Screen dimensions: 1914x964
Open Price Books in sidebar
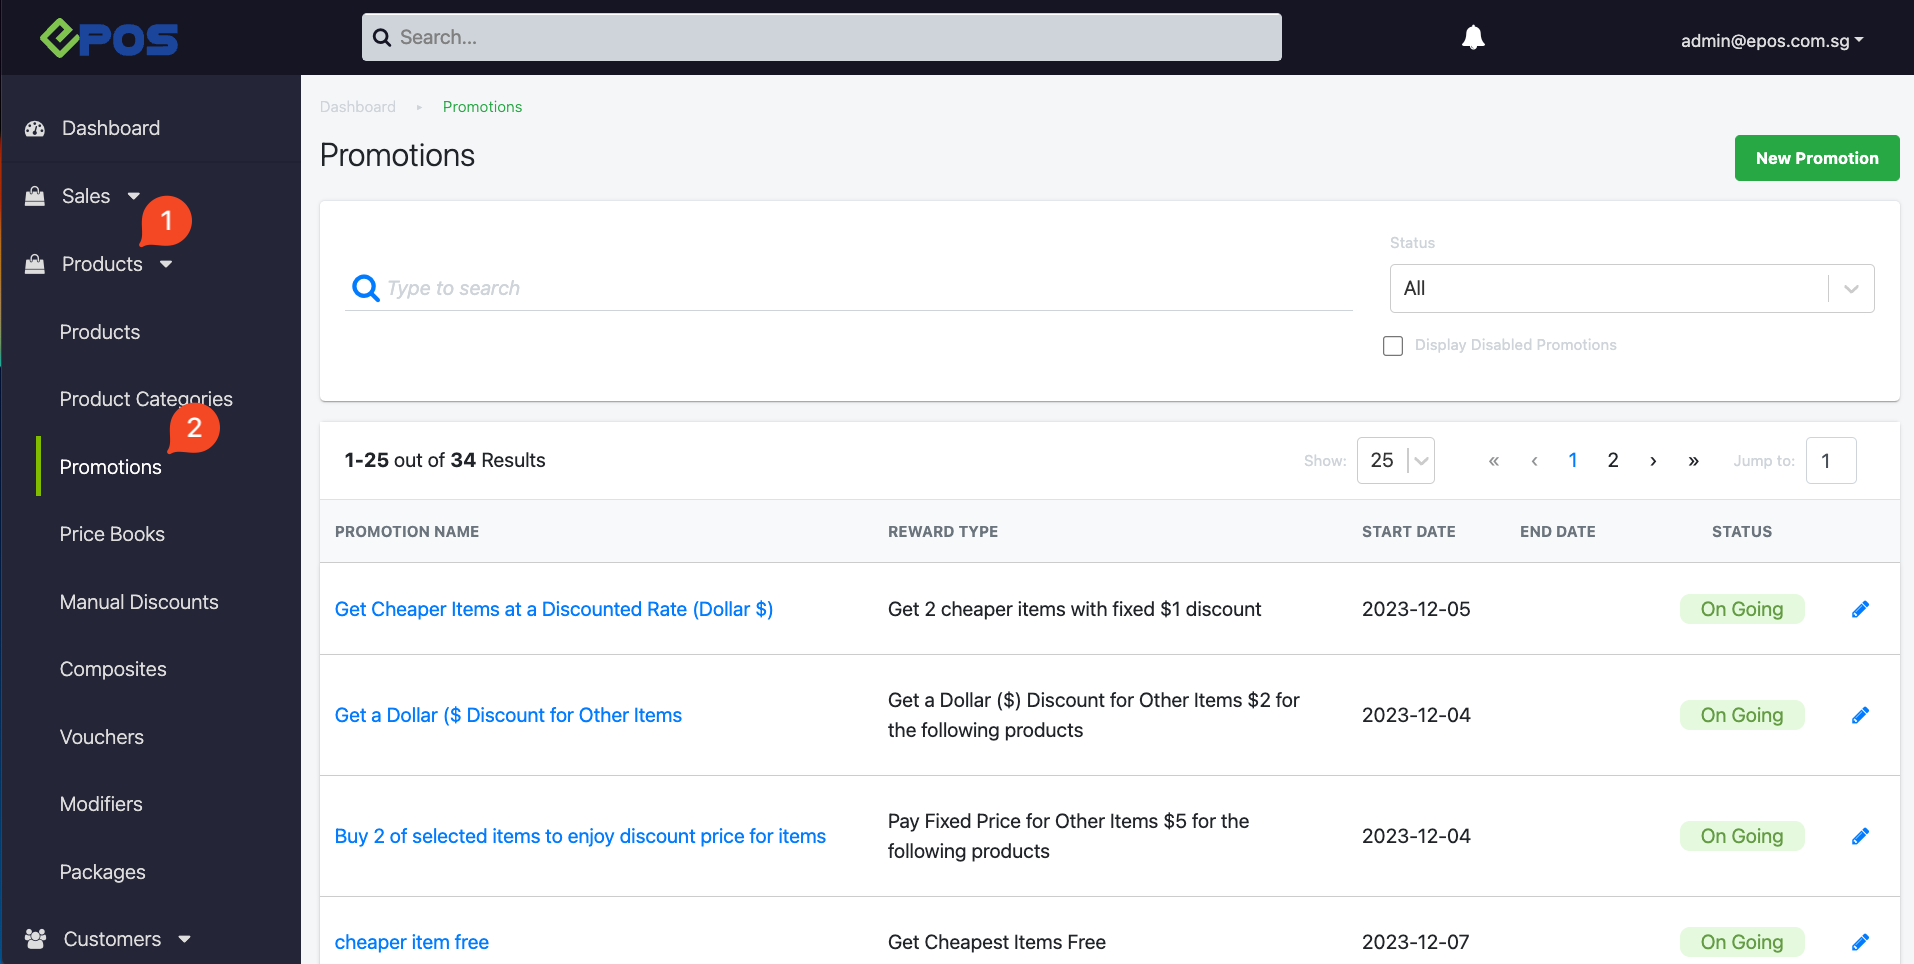coord(112,534)
